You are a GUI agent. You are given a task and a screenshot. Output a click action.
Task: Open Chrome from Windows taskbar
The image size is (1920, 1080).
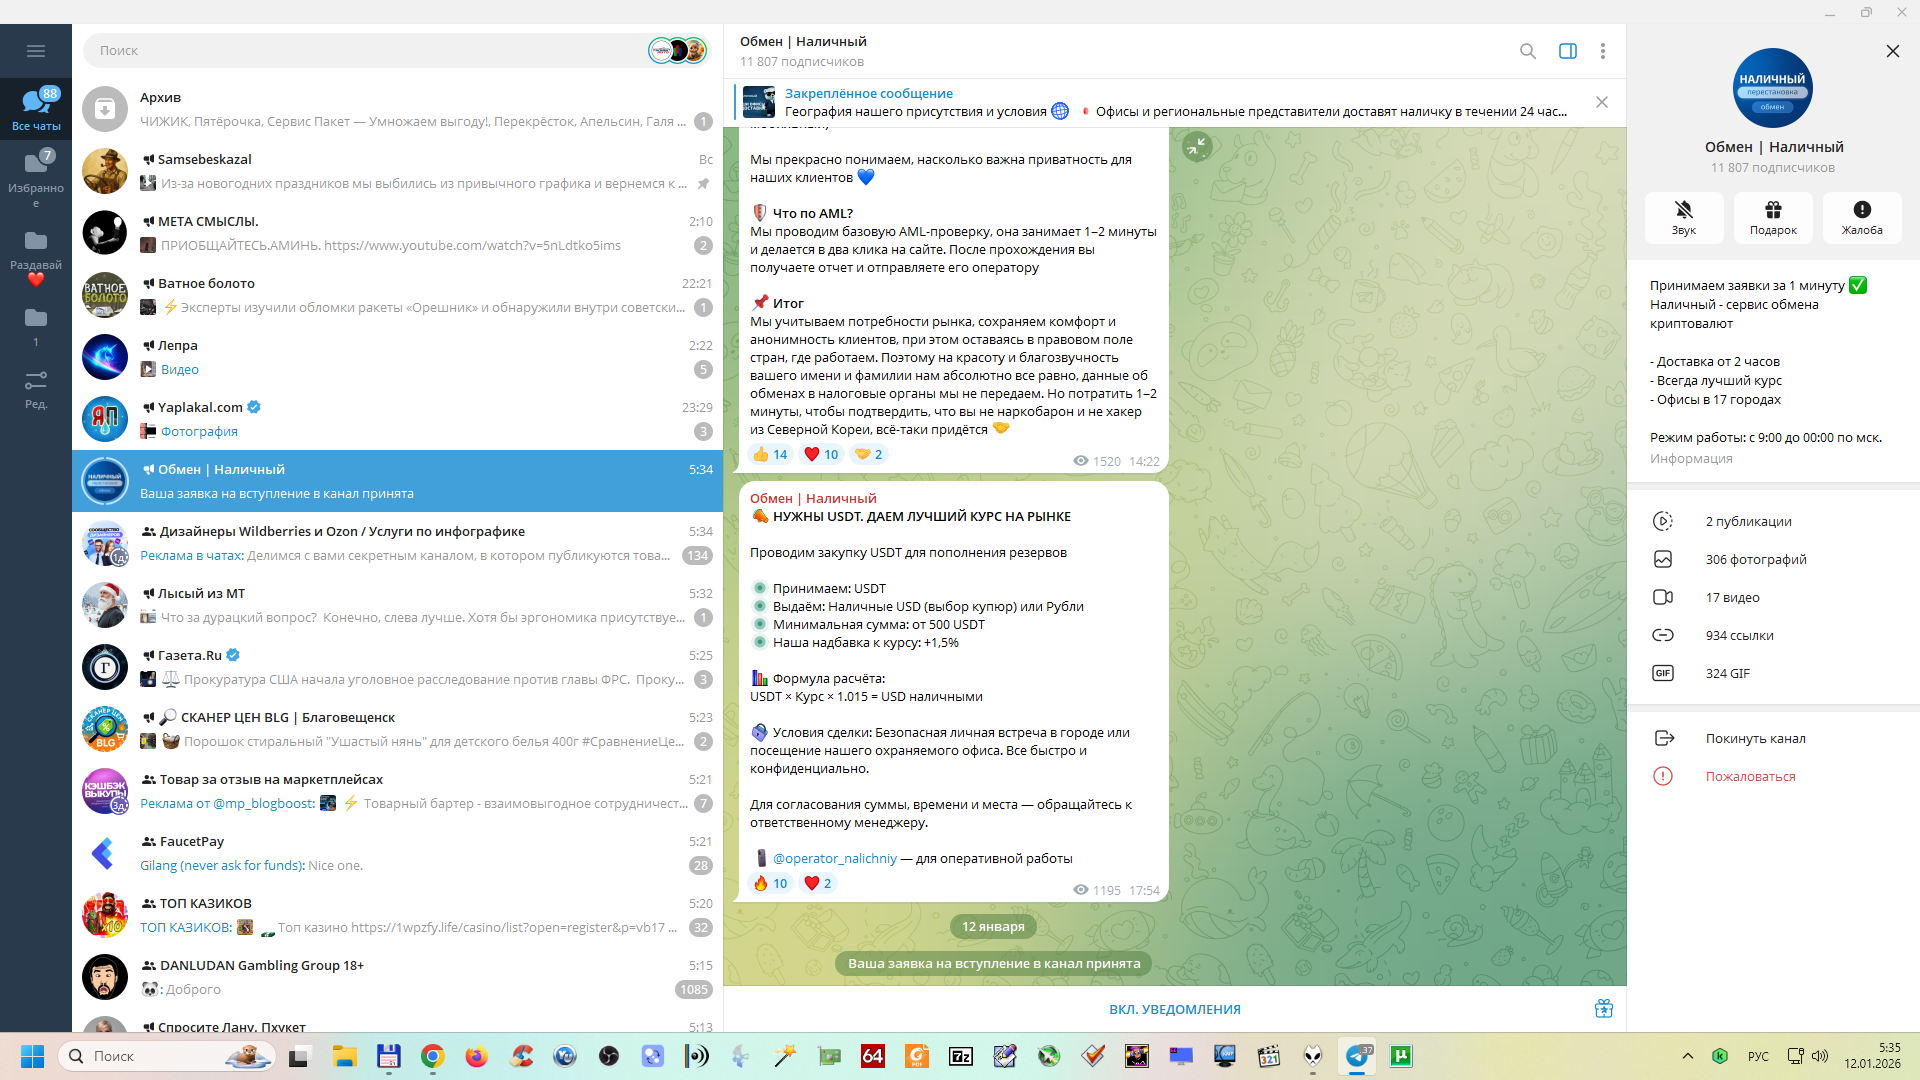click(432, 1056)
